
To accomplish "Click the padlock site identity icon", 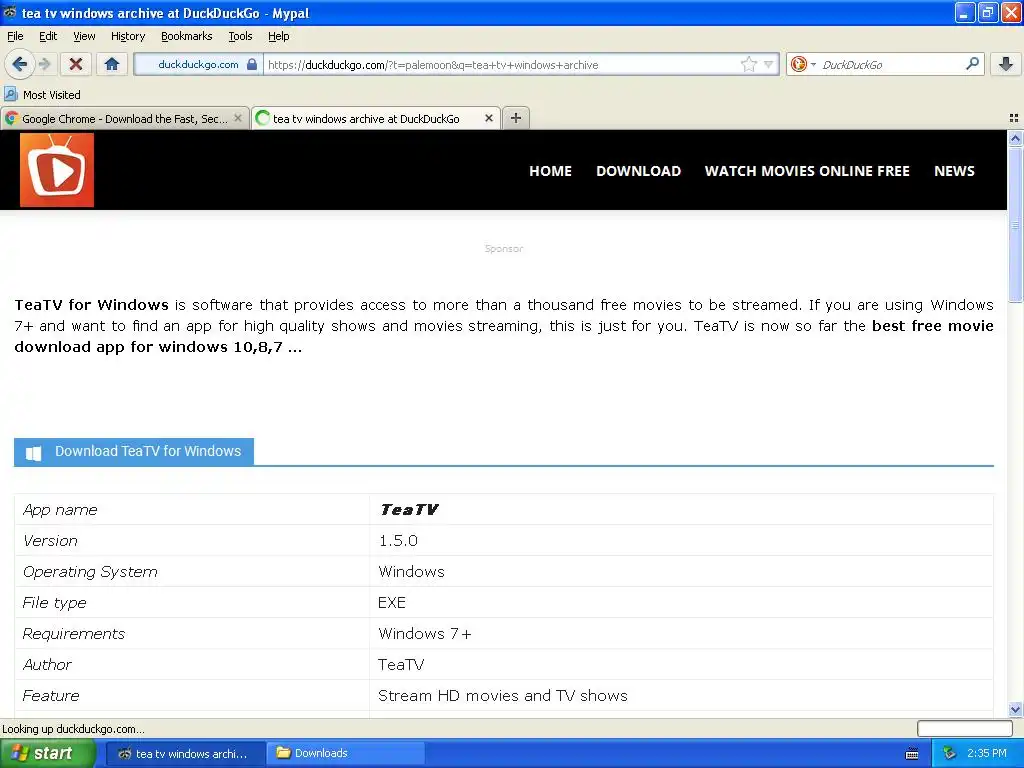I will [x=251, y=64].
